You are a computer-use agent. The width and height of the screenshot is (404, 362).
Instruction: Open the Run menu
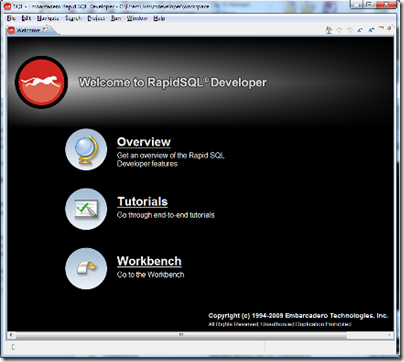(116, 18)
